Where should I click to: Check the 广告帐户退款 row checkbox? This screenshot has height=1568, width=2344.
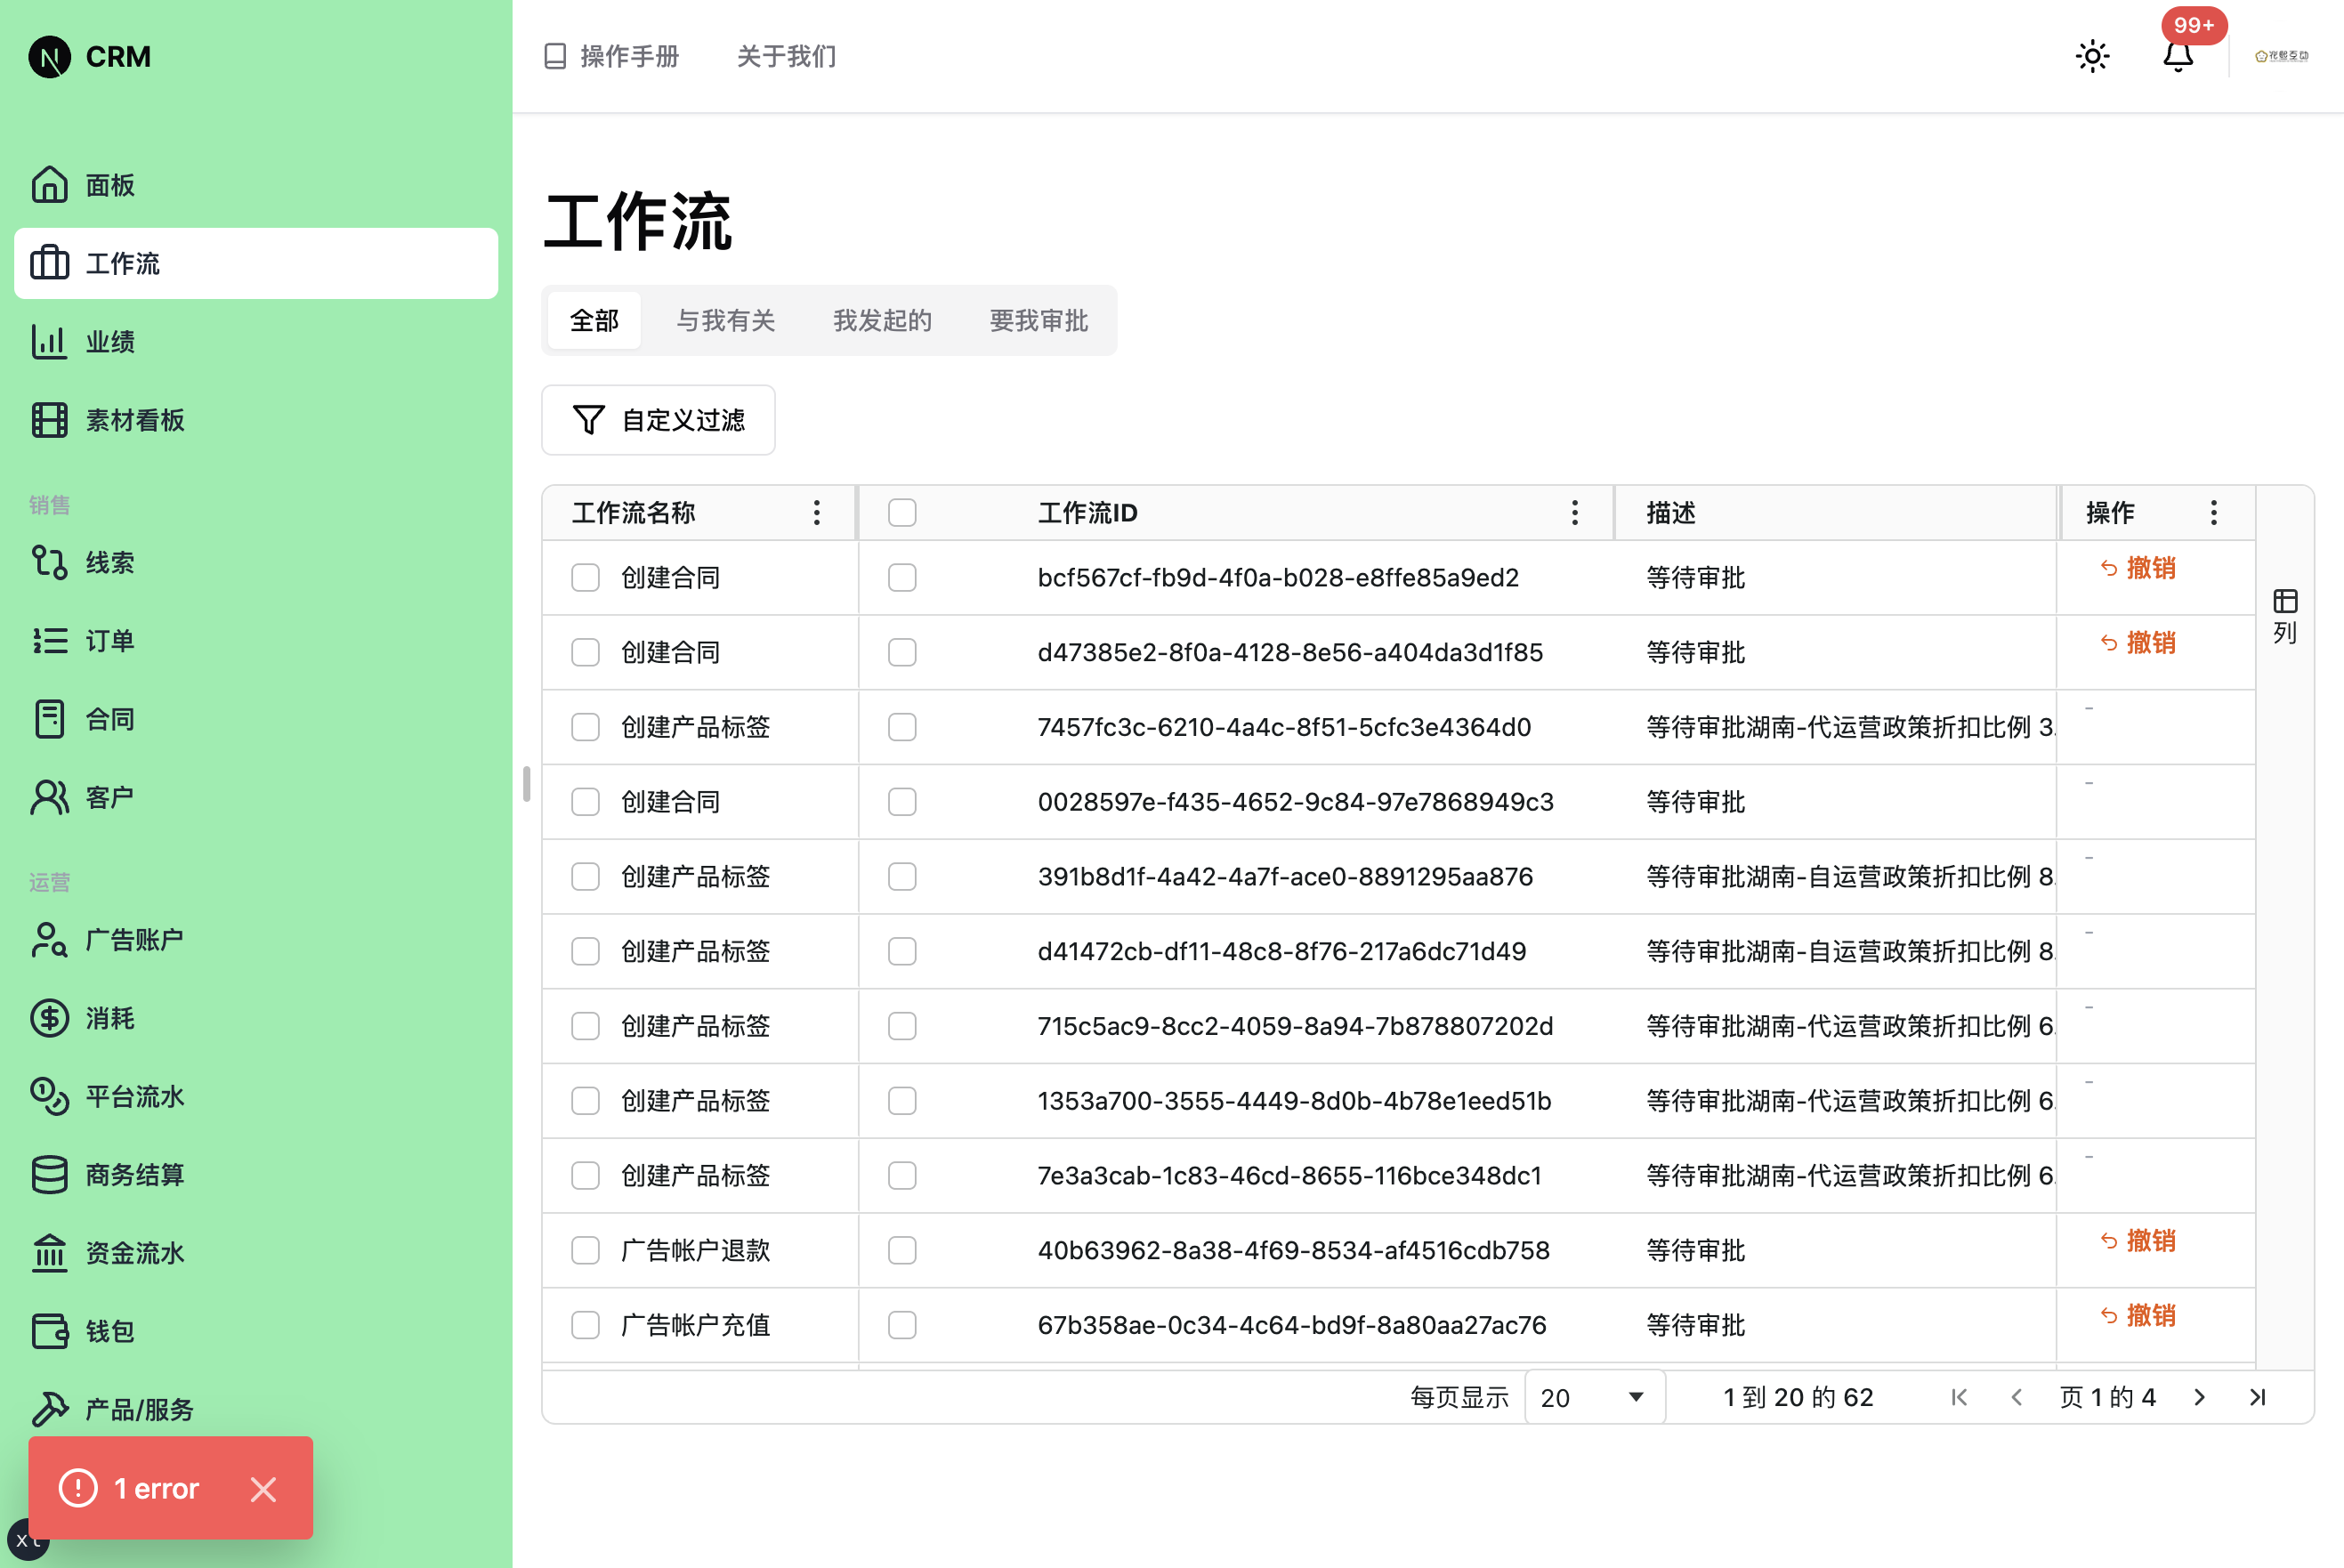pyautogui.click(x=585, y=1250)
